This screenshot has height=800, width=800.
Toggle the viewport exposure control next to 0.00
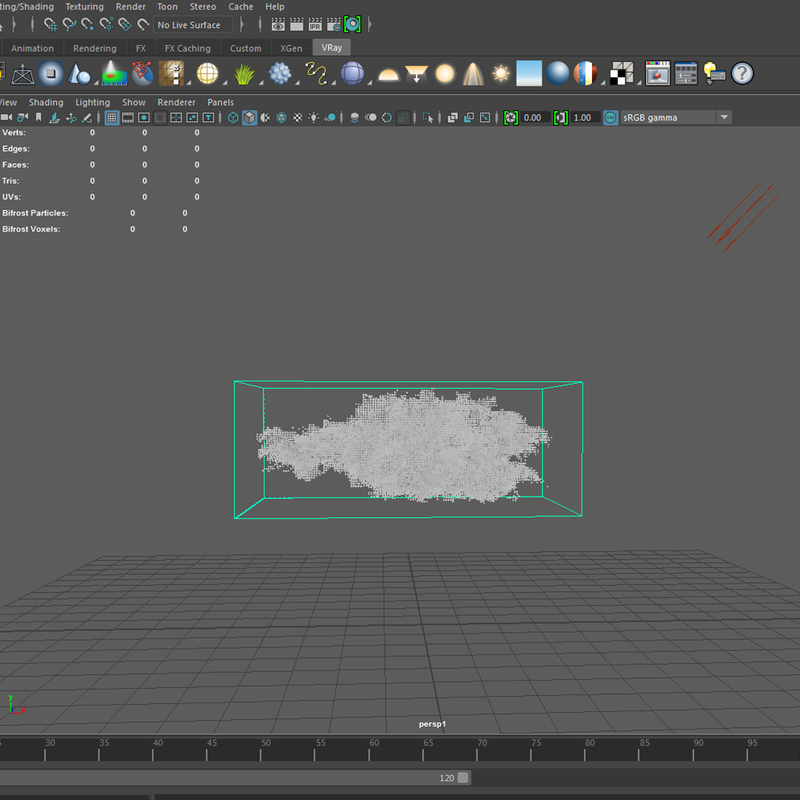pyautogui.click(x=509, y=117)
